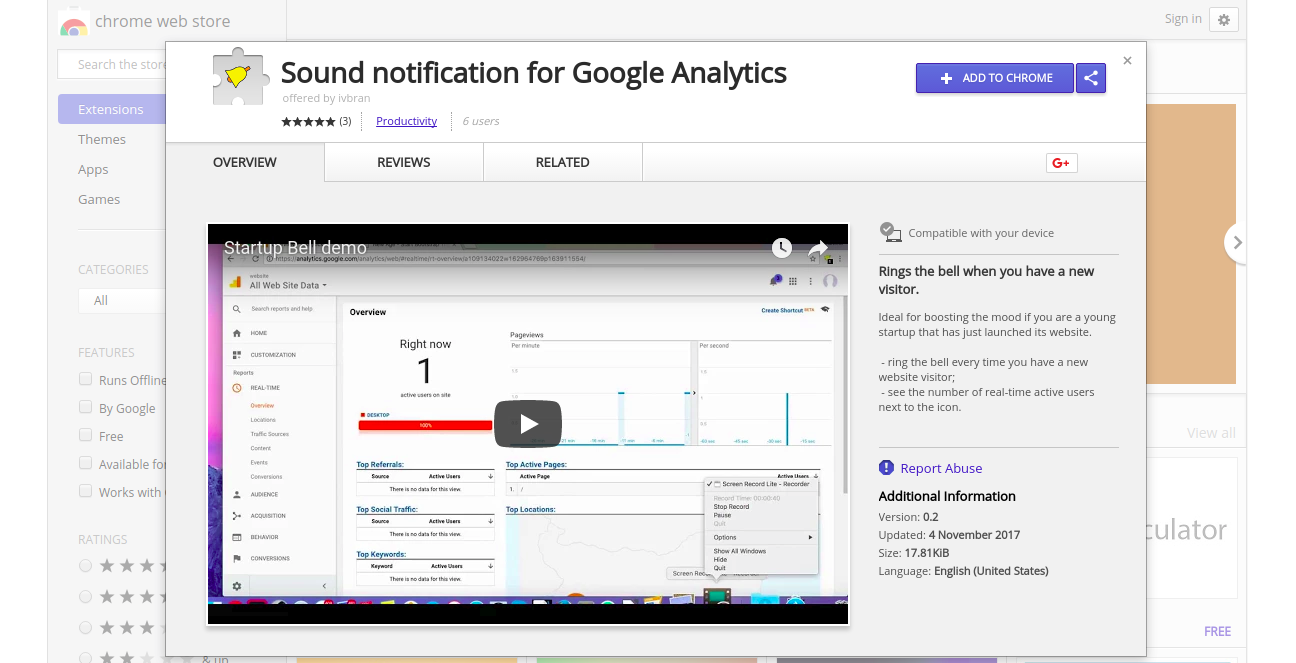Enable the Free filter checkbox
The width and height of the screenshot is (1296, 663).
coord(86,435)
